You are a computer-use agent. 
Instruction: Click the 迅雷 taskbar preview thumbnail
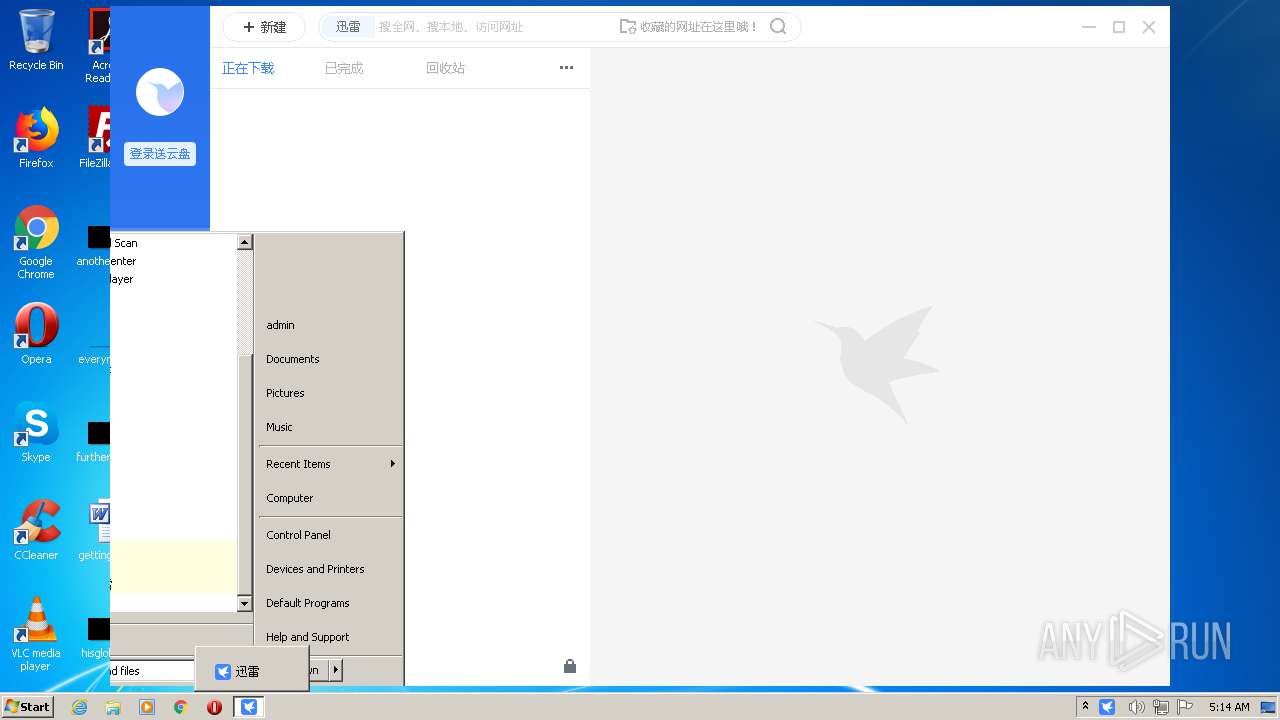(x=252, y=669)
